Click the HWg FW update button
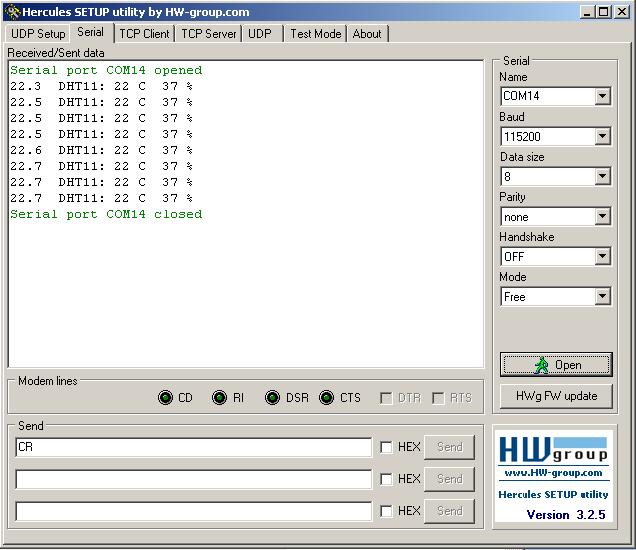 tap(556, 396)
